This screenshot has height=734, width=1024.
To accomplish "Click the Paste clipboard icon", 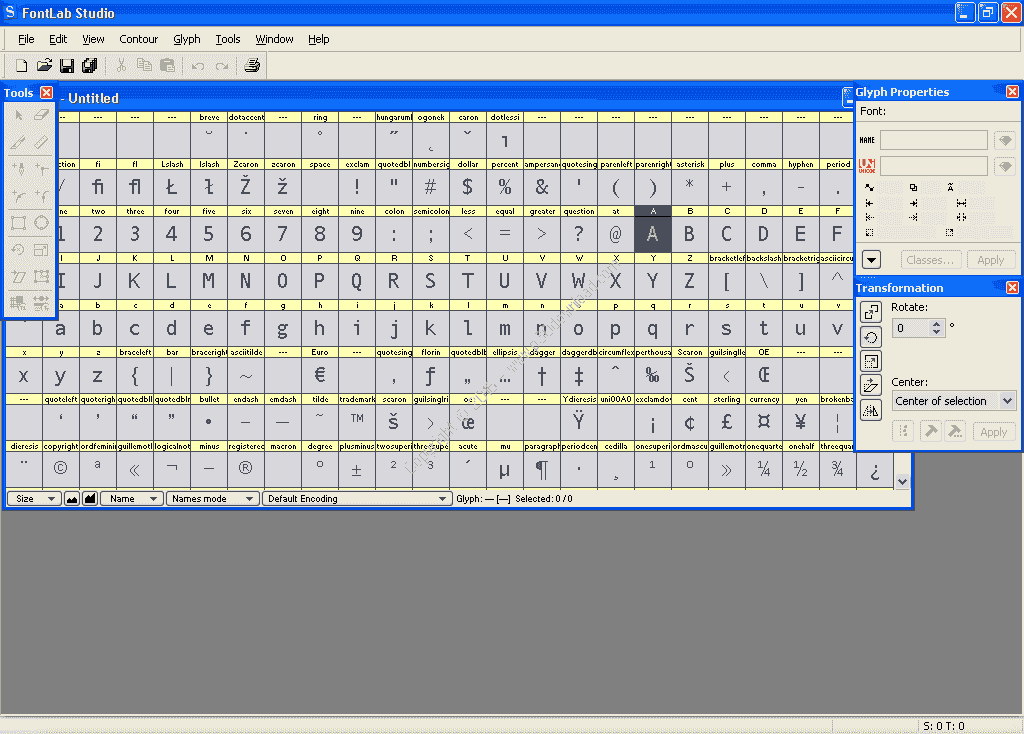I will [x=167, y=65].
